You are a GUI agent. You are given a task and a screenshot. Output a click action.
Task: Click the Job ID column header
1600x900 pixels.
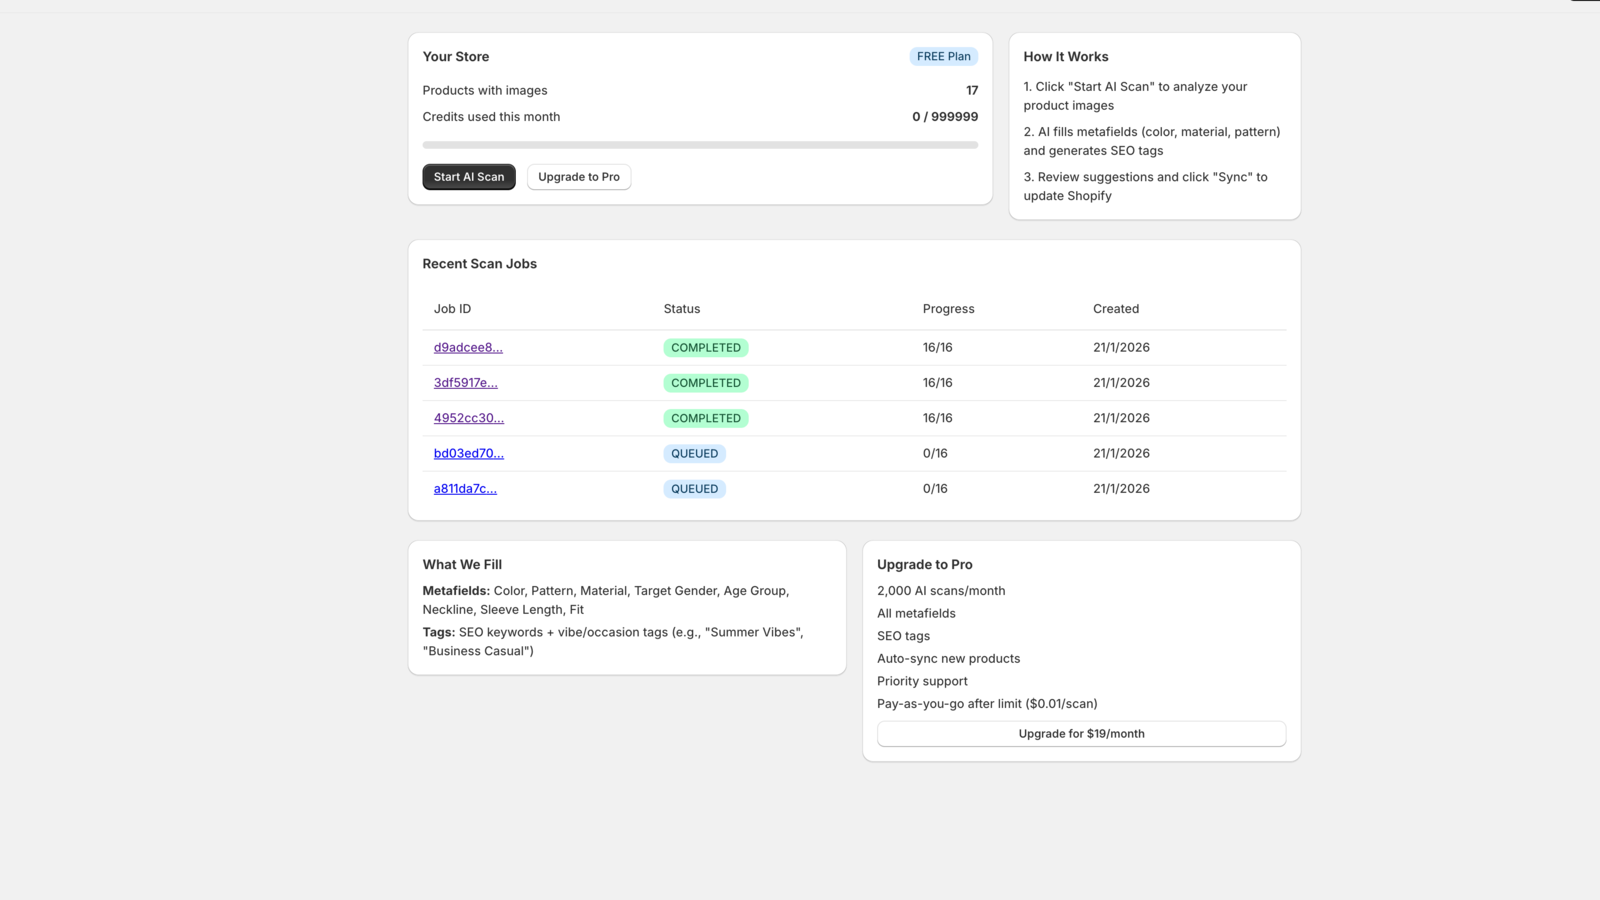452,309
